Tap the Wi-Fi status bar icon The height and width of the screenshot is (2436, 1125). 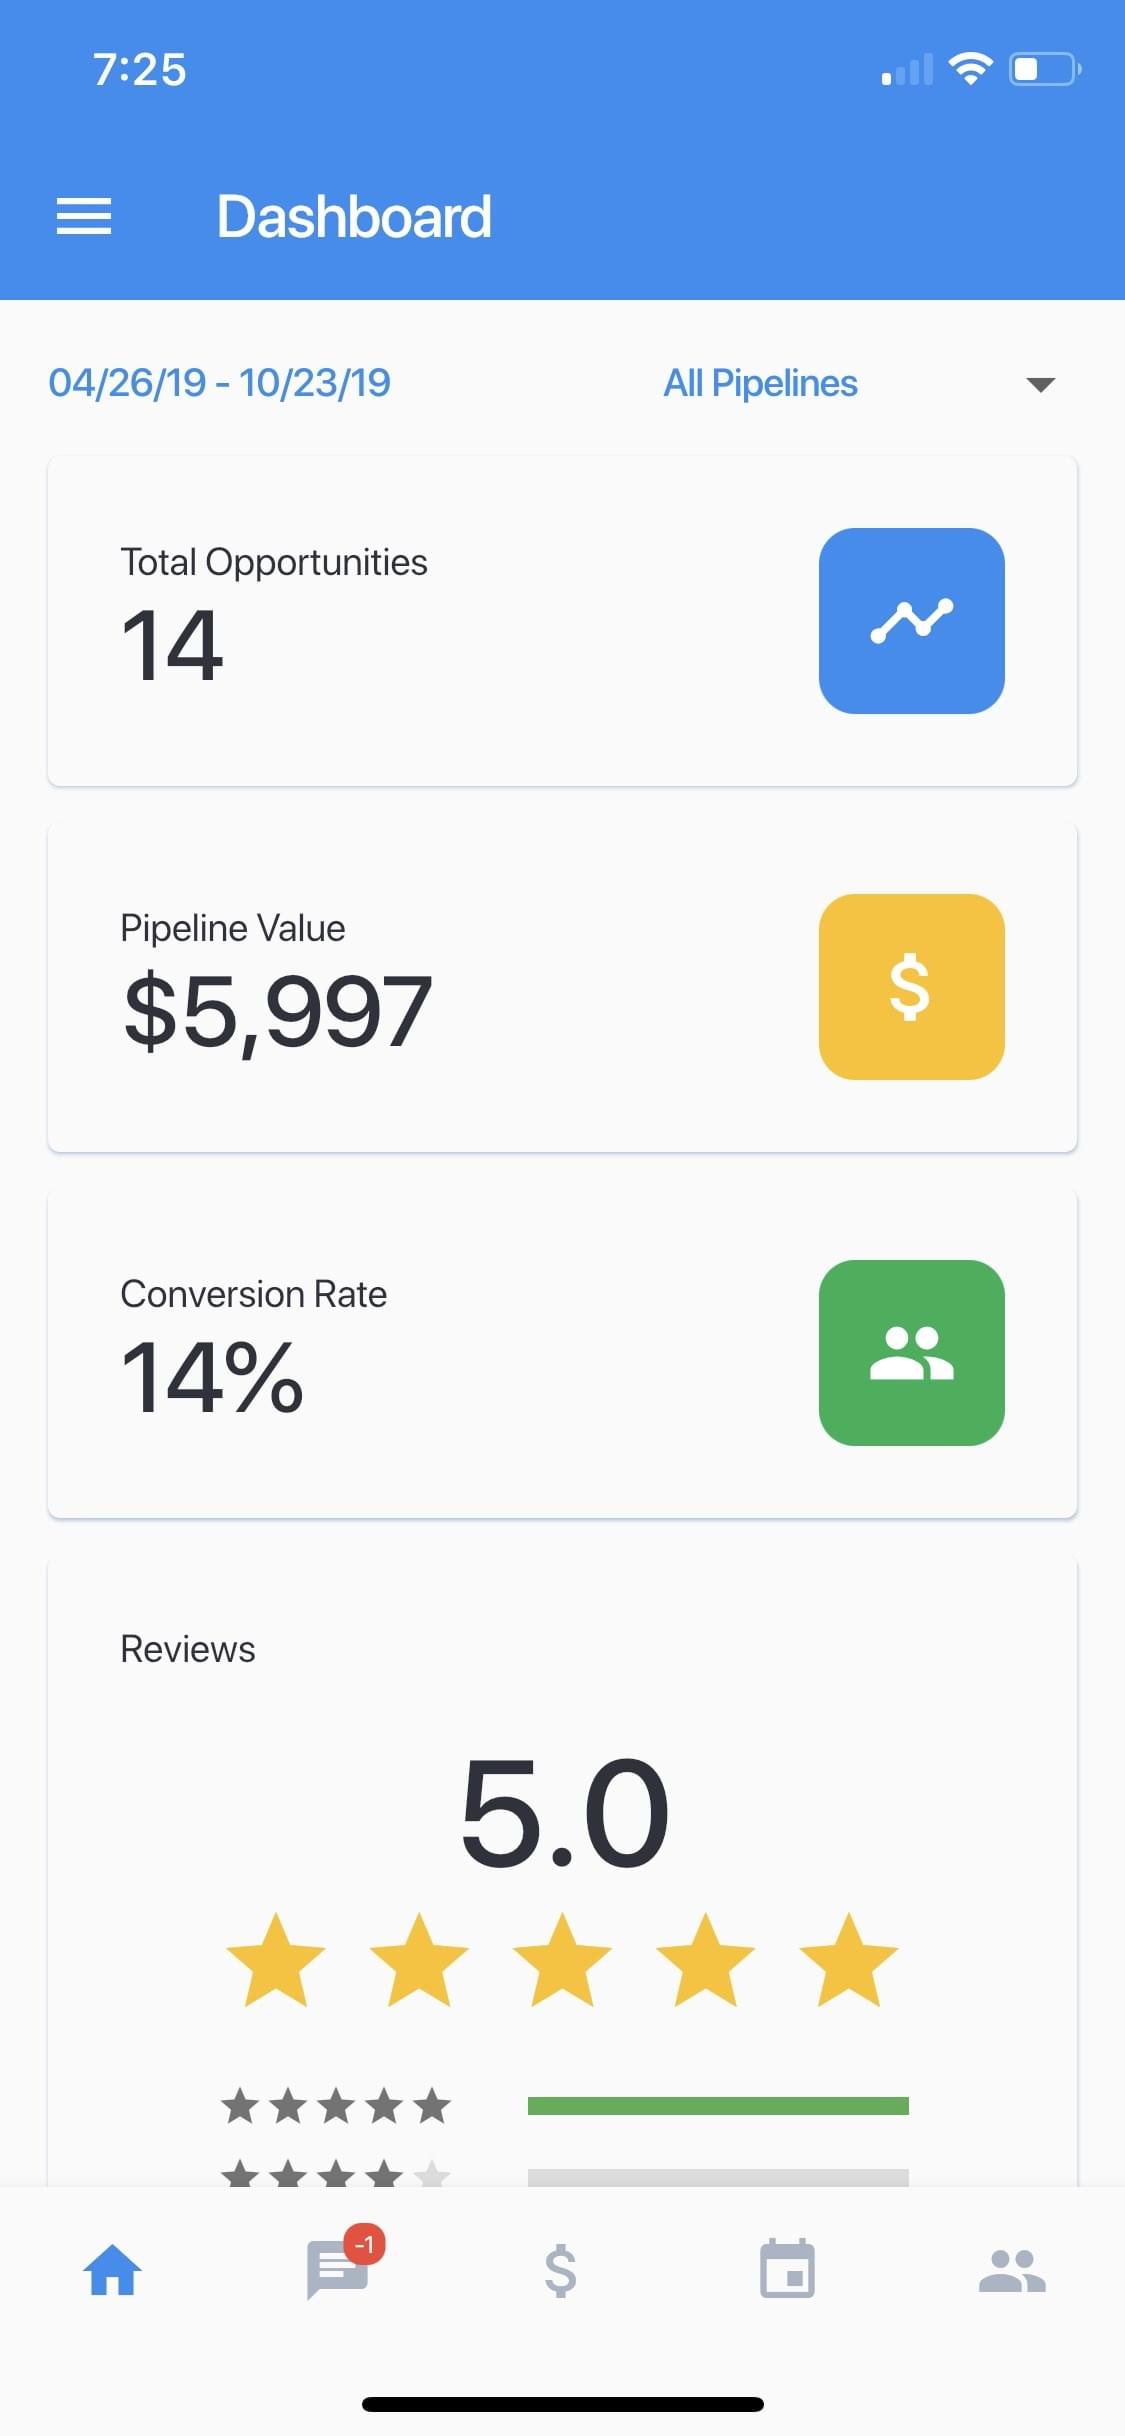point(970,69)
